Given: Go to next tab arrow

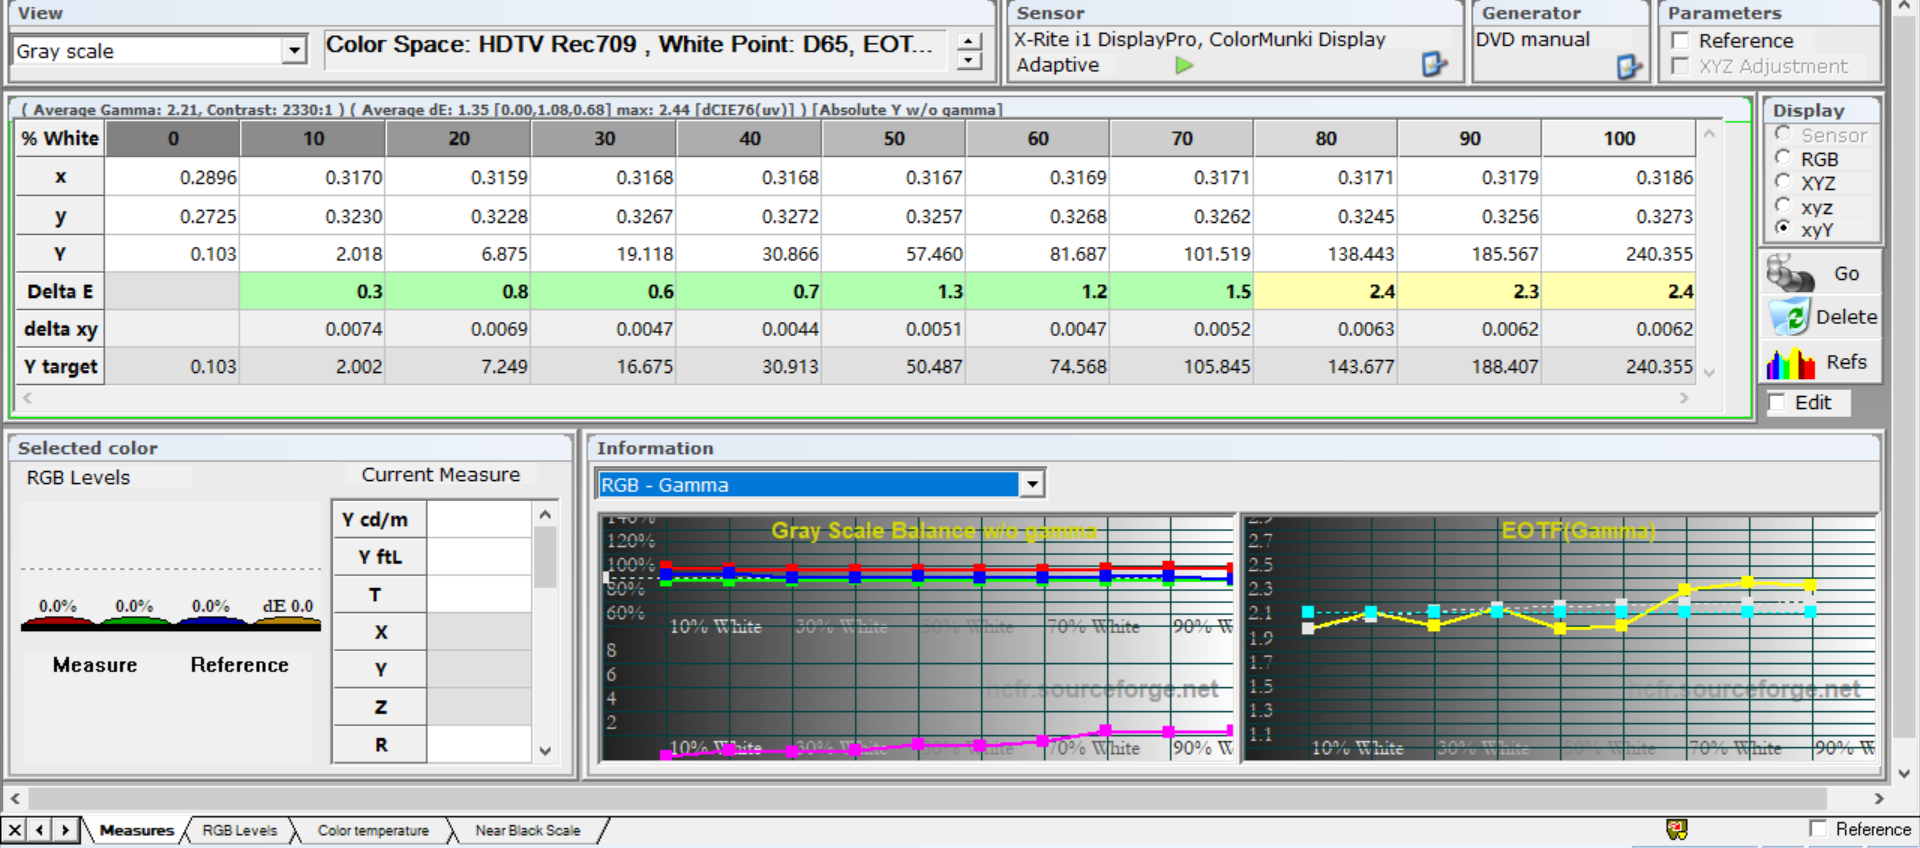Looking at the screenshot, I should (x=65, y=830).
